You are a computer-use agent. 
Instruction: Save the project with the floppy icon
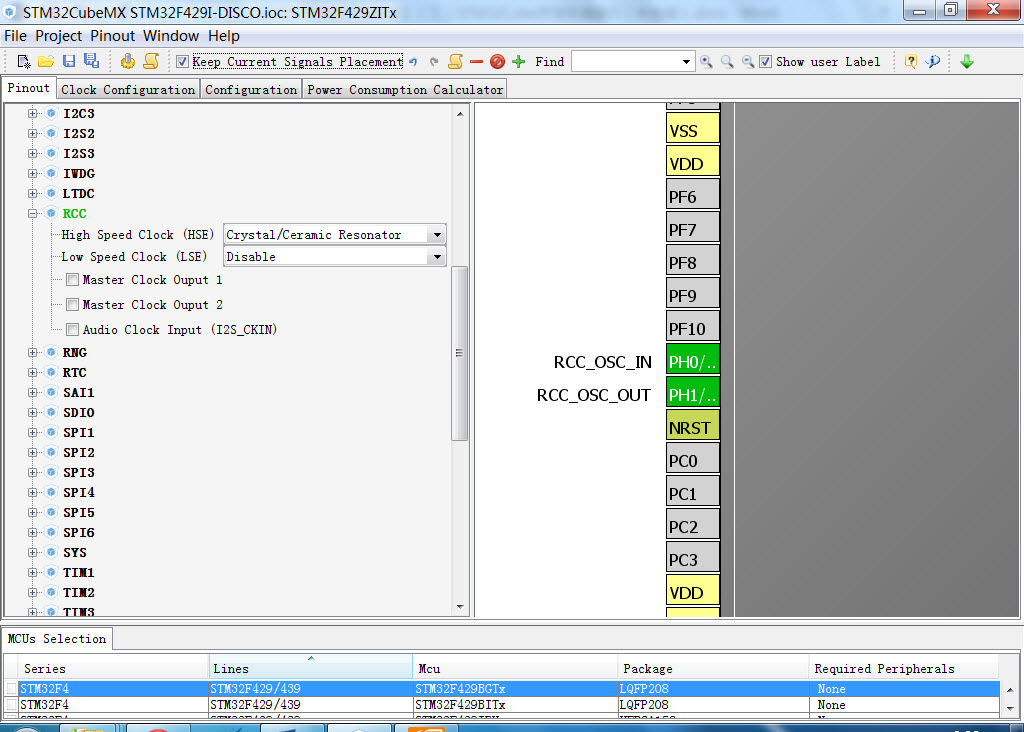click(69, 61)
